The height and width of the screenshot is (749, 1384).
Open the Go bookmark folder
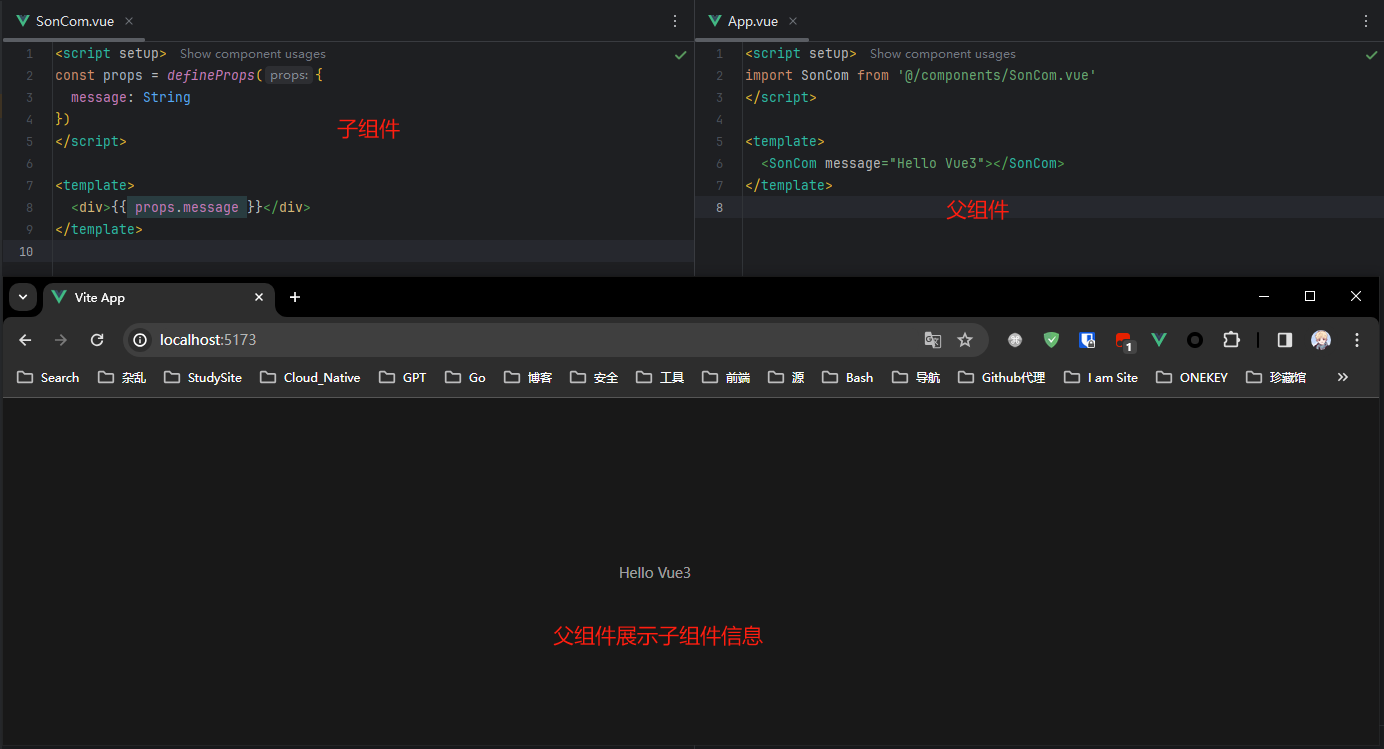465,377
